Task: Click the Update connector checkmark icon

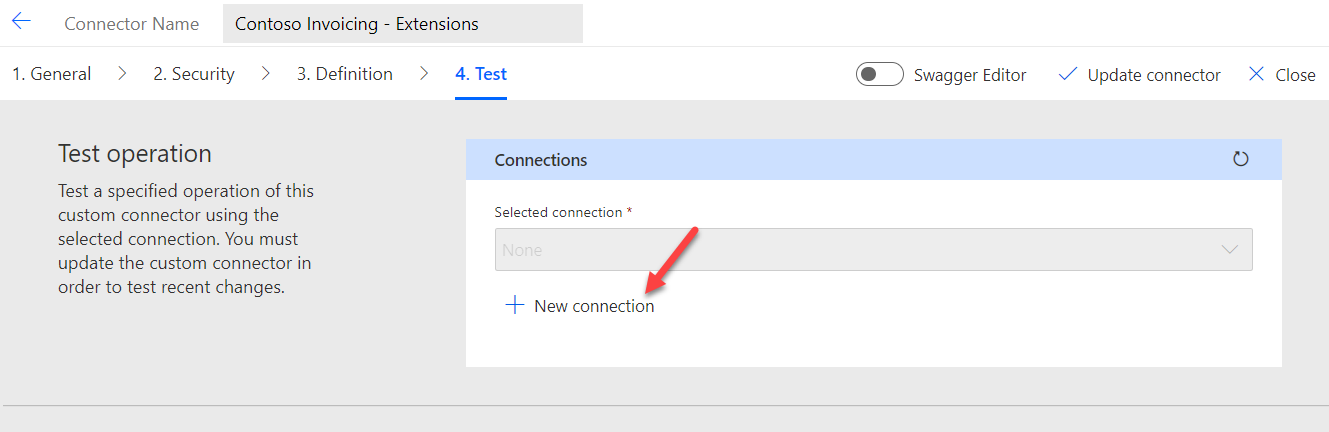Action: (1067, 75)
